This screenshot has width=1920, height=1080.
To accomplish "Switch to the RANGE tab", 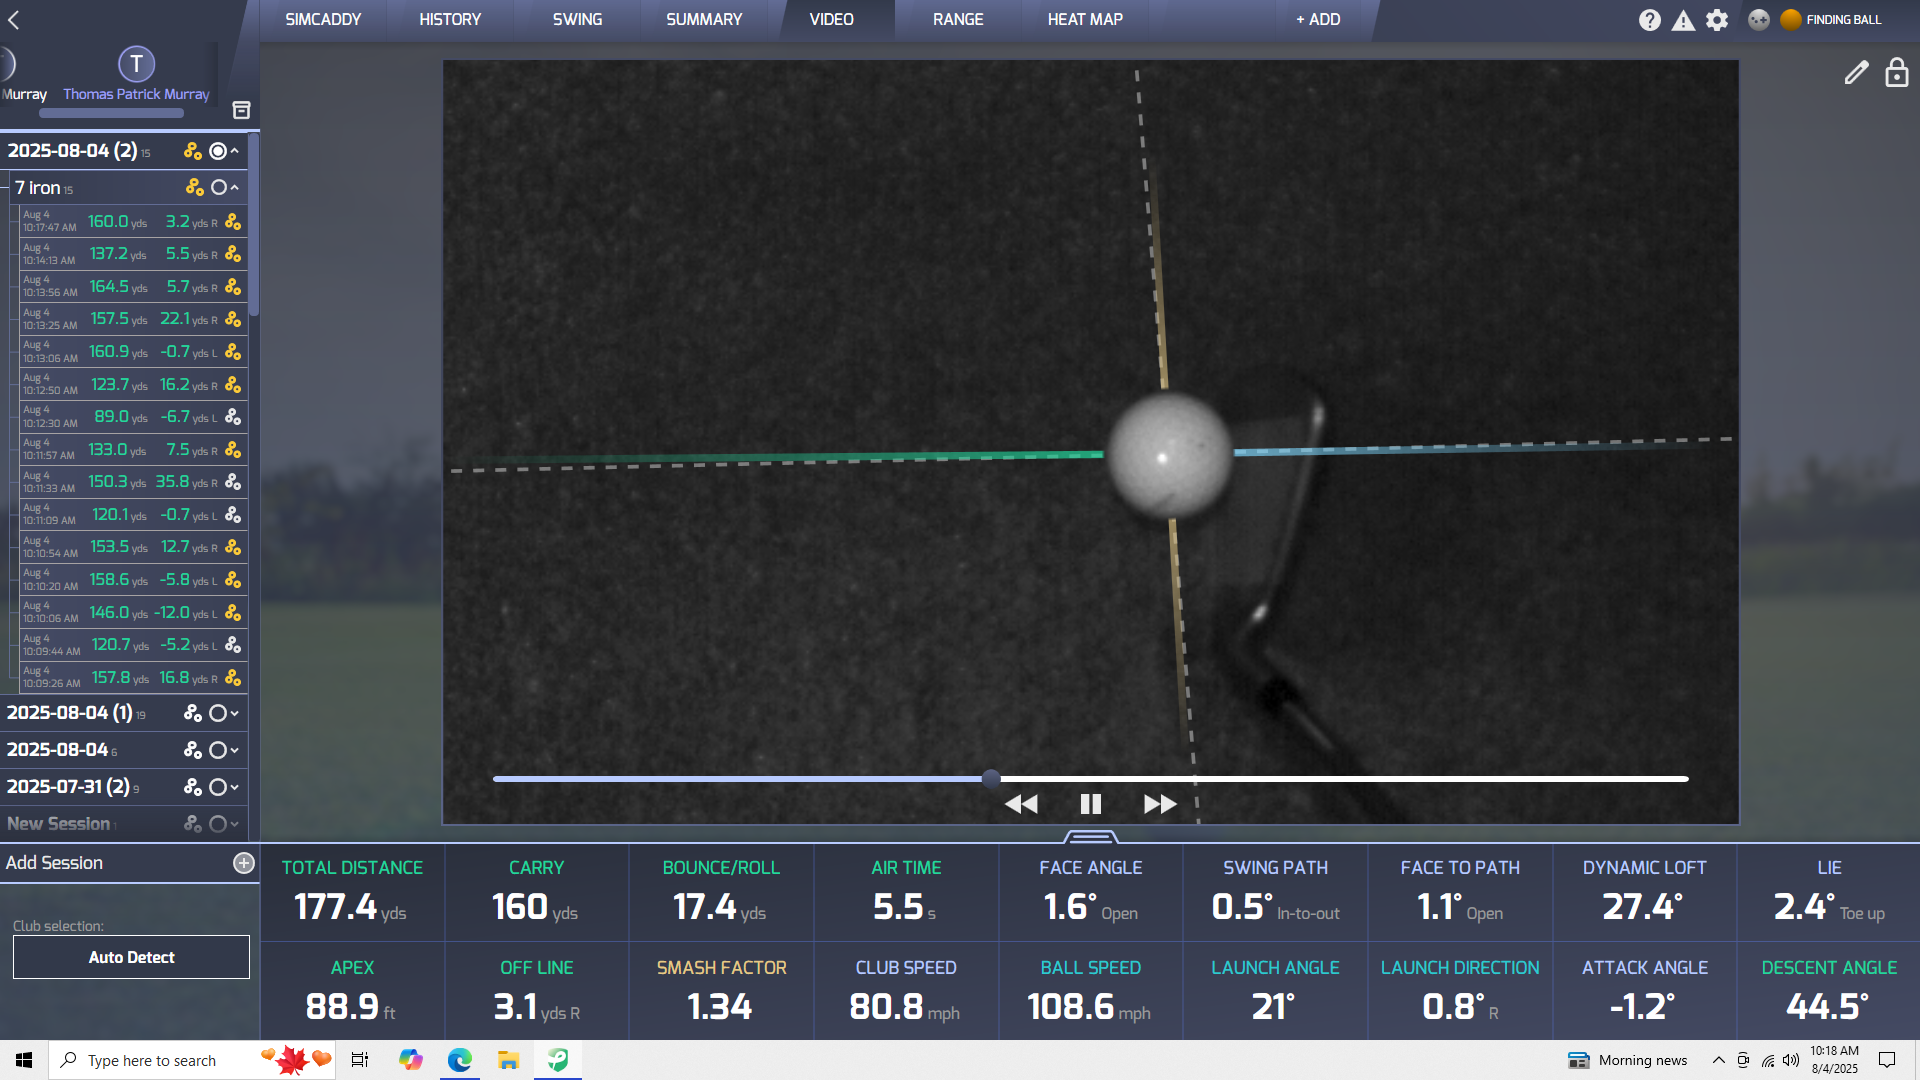I will pos(958,19).
